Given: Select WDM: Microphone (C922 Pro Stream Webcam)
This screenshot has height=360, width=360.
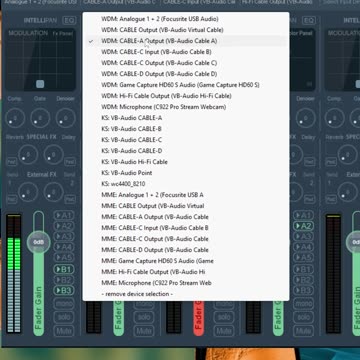Looking at the screenshot, I should click(x=186, y=107).
